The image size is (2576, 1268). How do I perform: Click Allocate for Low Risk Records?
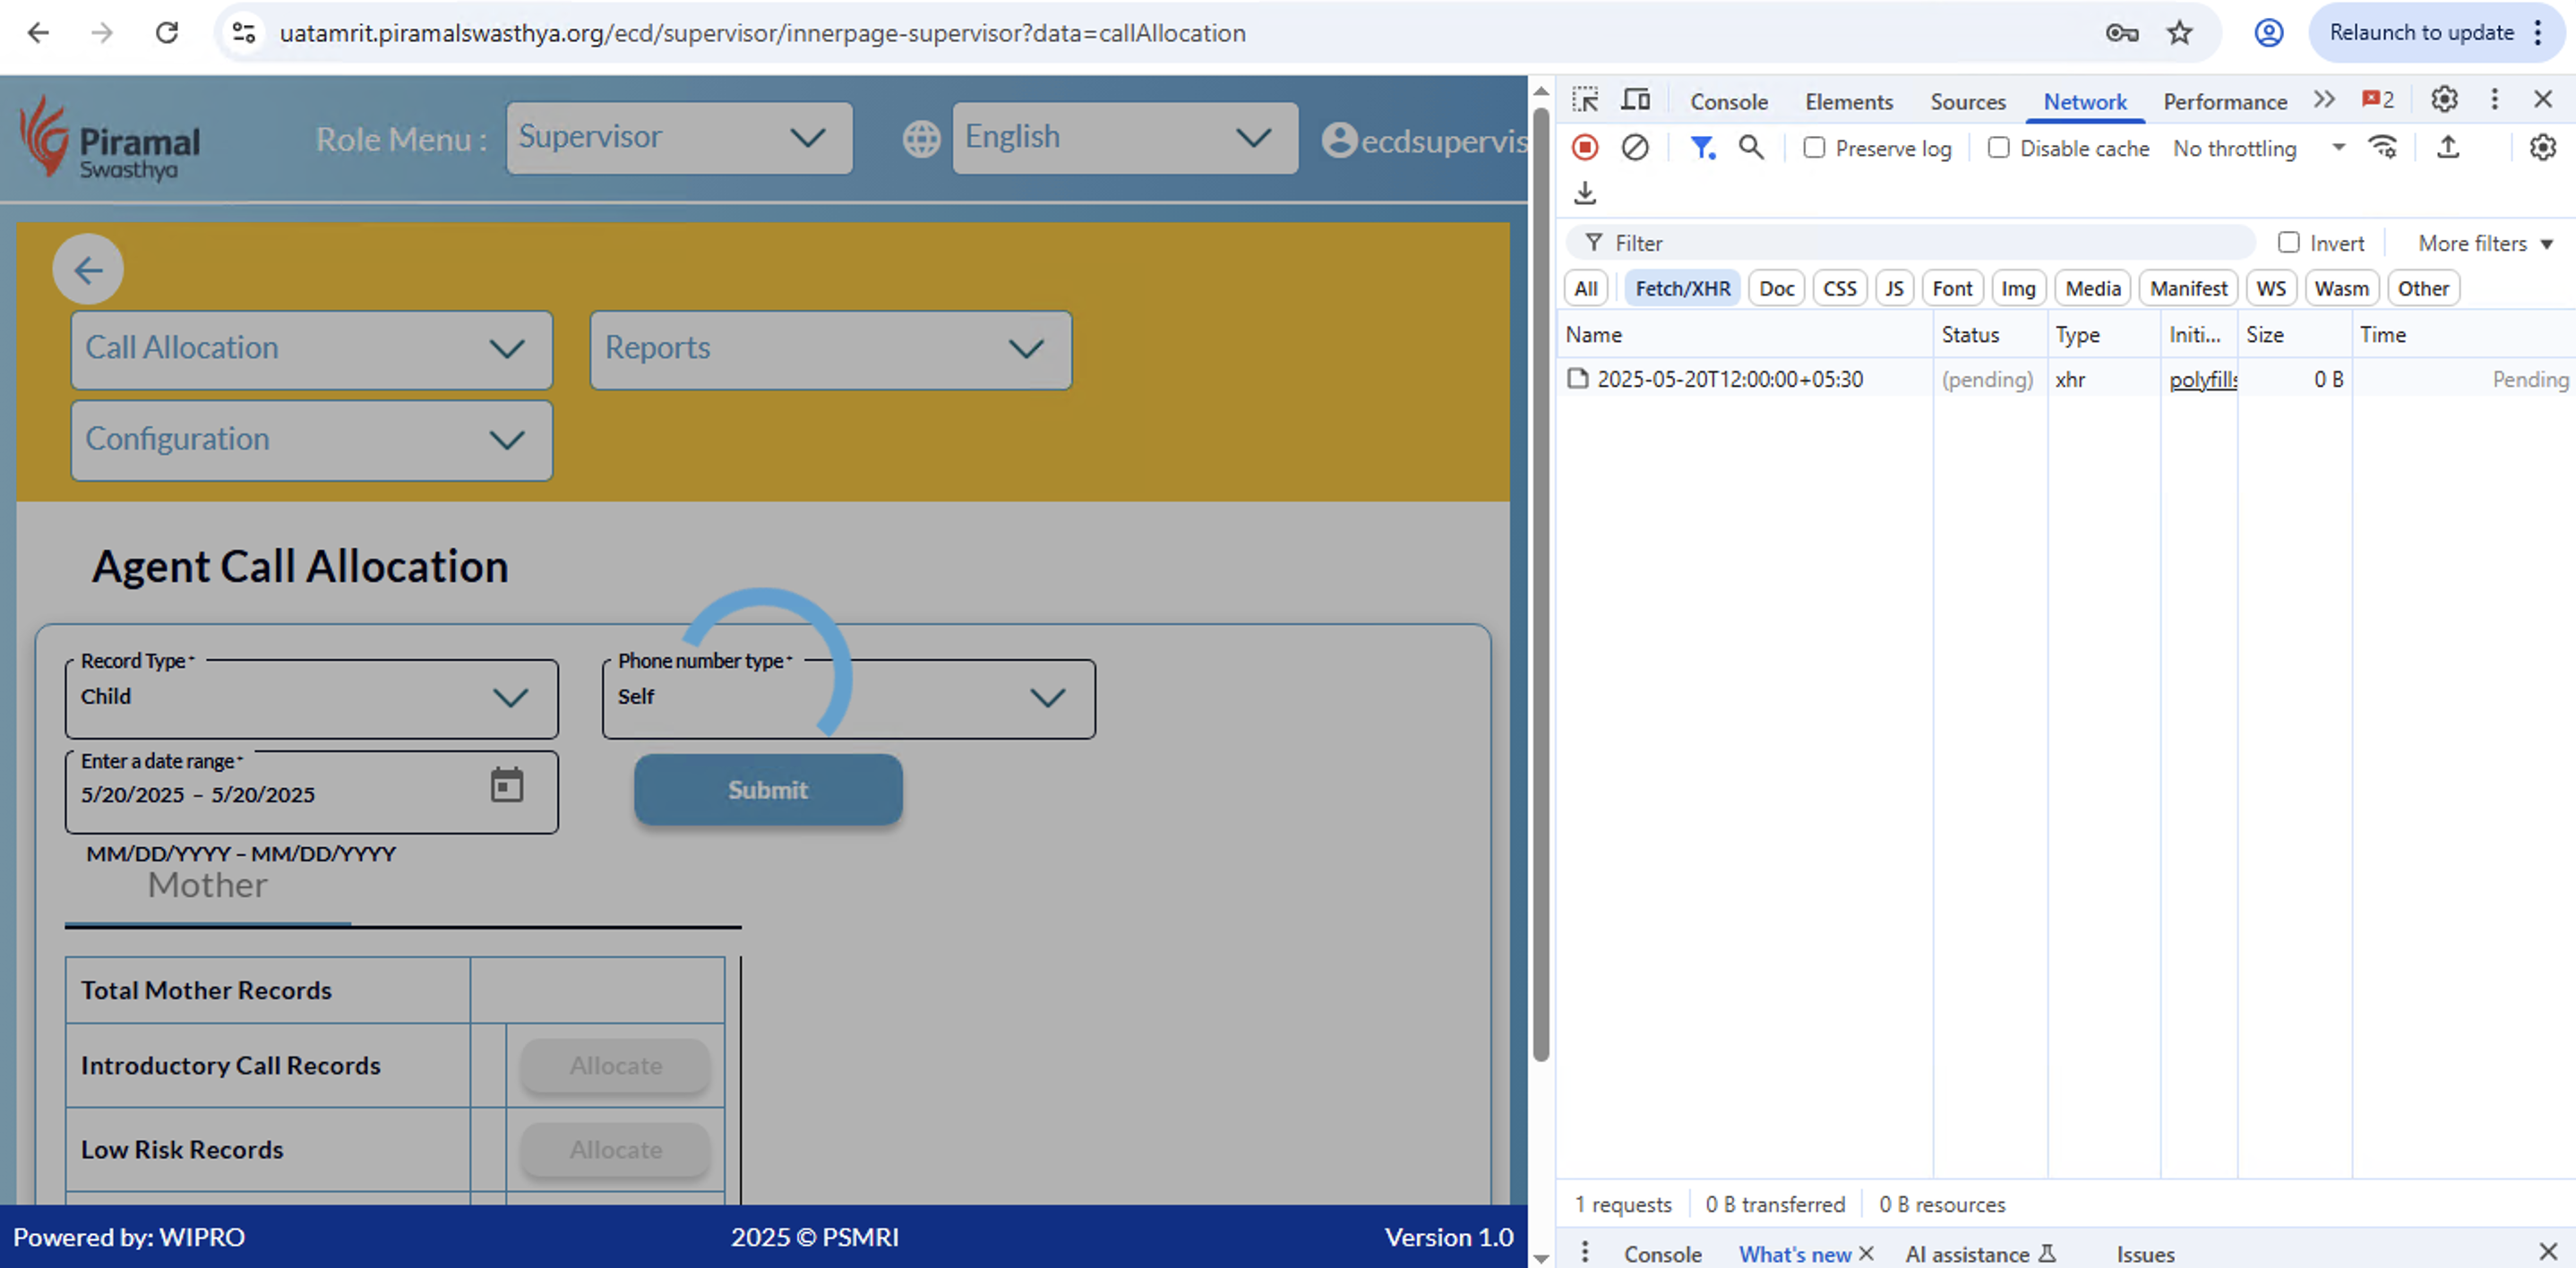[x=615, y=1150]
